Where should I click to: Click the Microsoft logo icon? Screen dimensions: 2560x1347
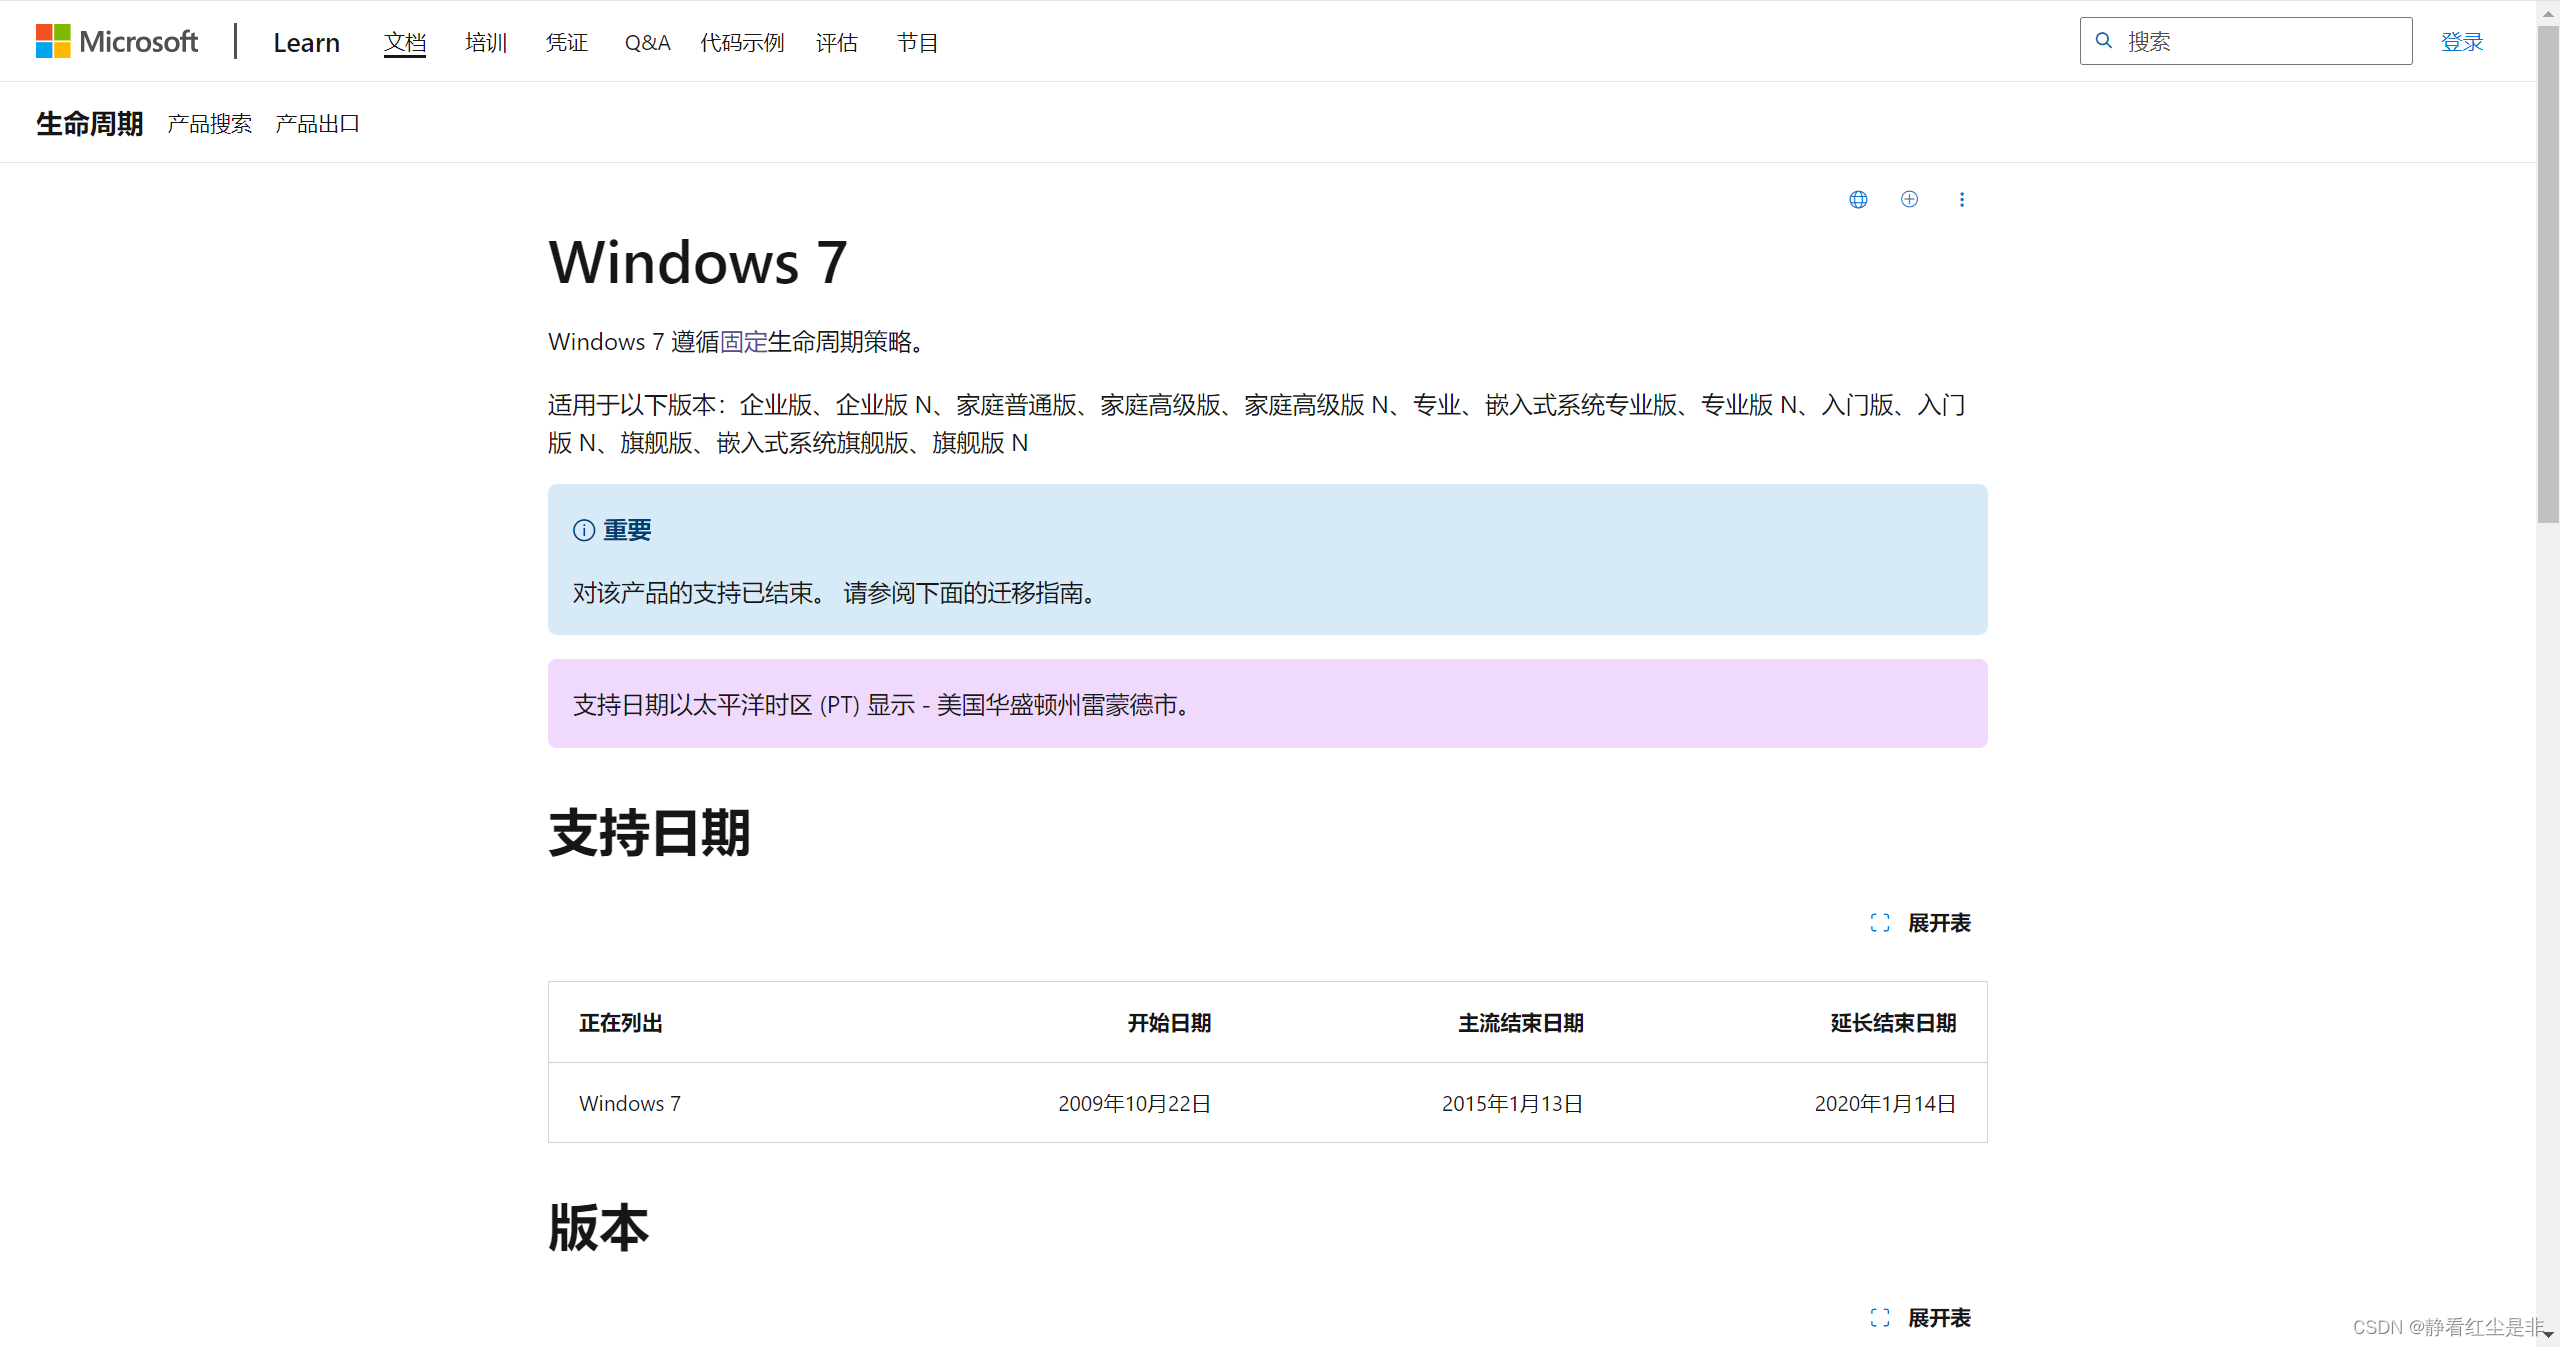[x=53, y=41]
